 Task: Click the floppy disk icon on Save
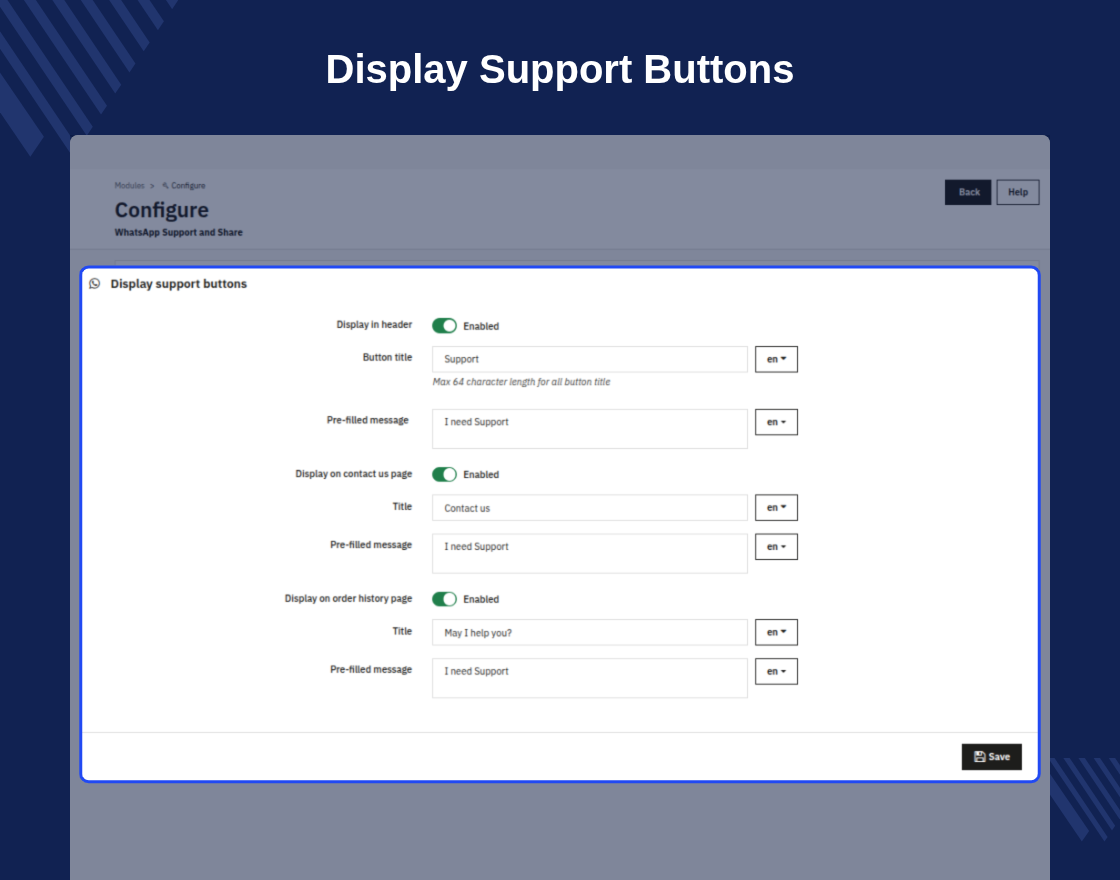[979, 756]
